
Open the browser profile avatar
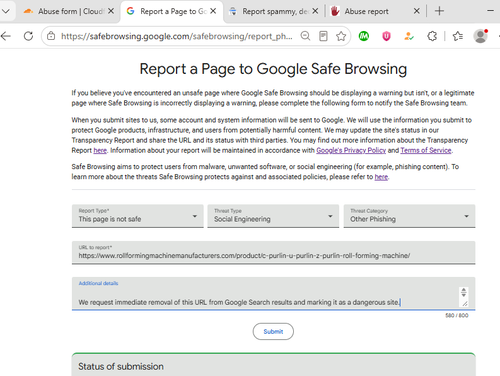[481, 36]
